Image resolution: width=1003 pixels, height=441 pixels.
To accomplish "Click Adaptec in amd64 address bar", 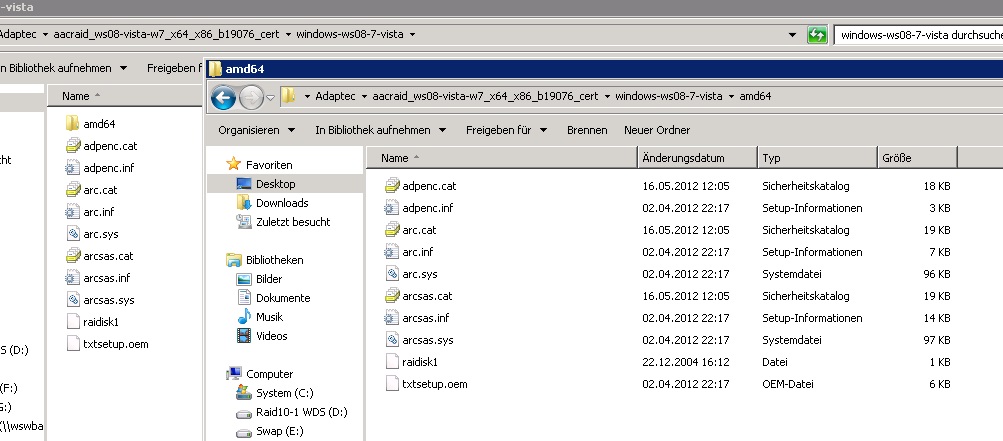I will point(335,97).
